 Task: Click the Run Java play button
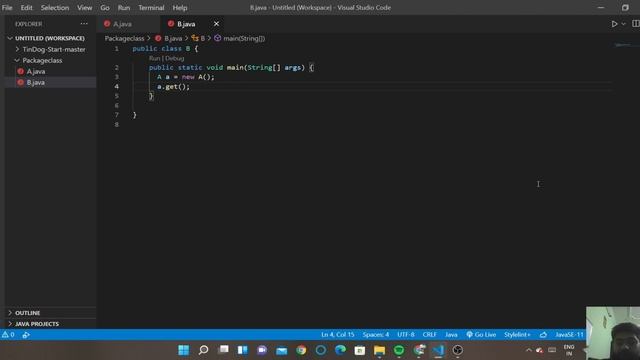(x=614, y=24)
